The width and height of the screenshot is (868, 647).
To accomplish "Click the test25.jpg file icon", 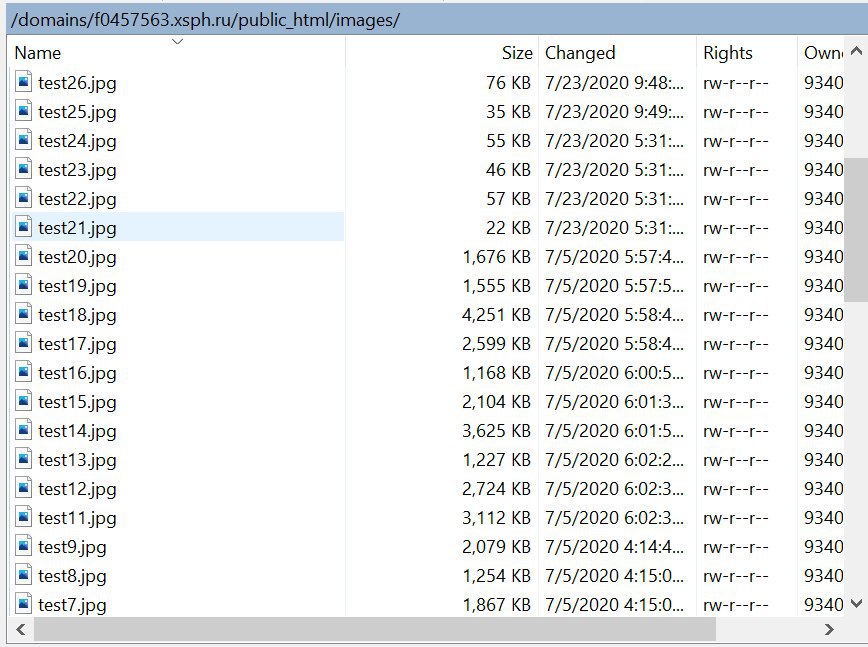I will 23,111.
